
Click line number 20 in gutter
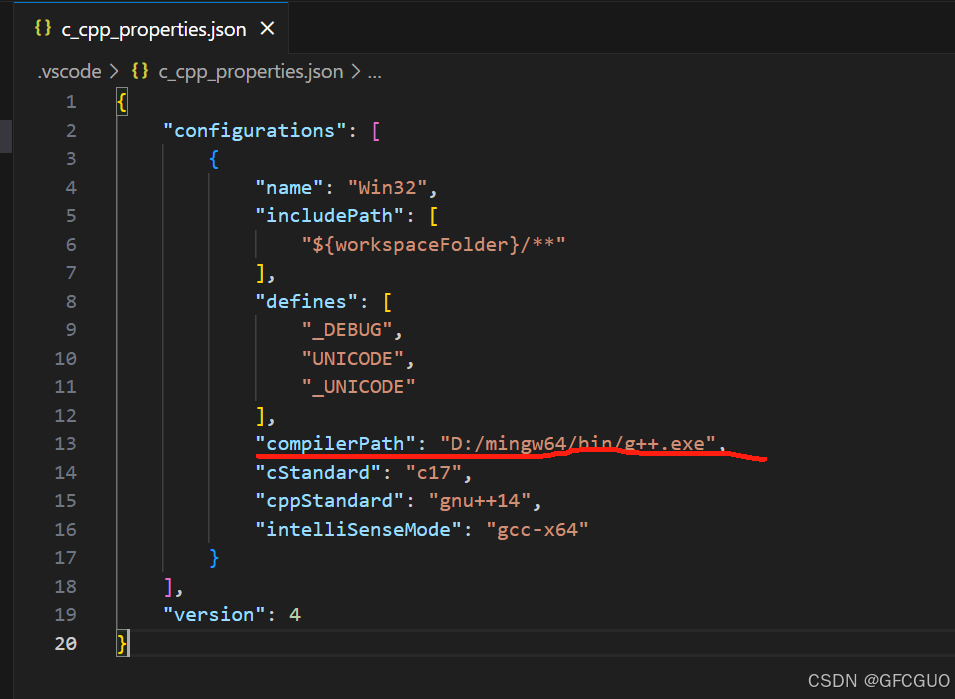click(65, 644)
